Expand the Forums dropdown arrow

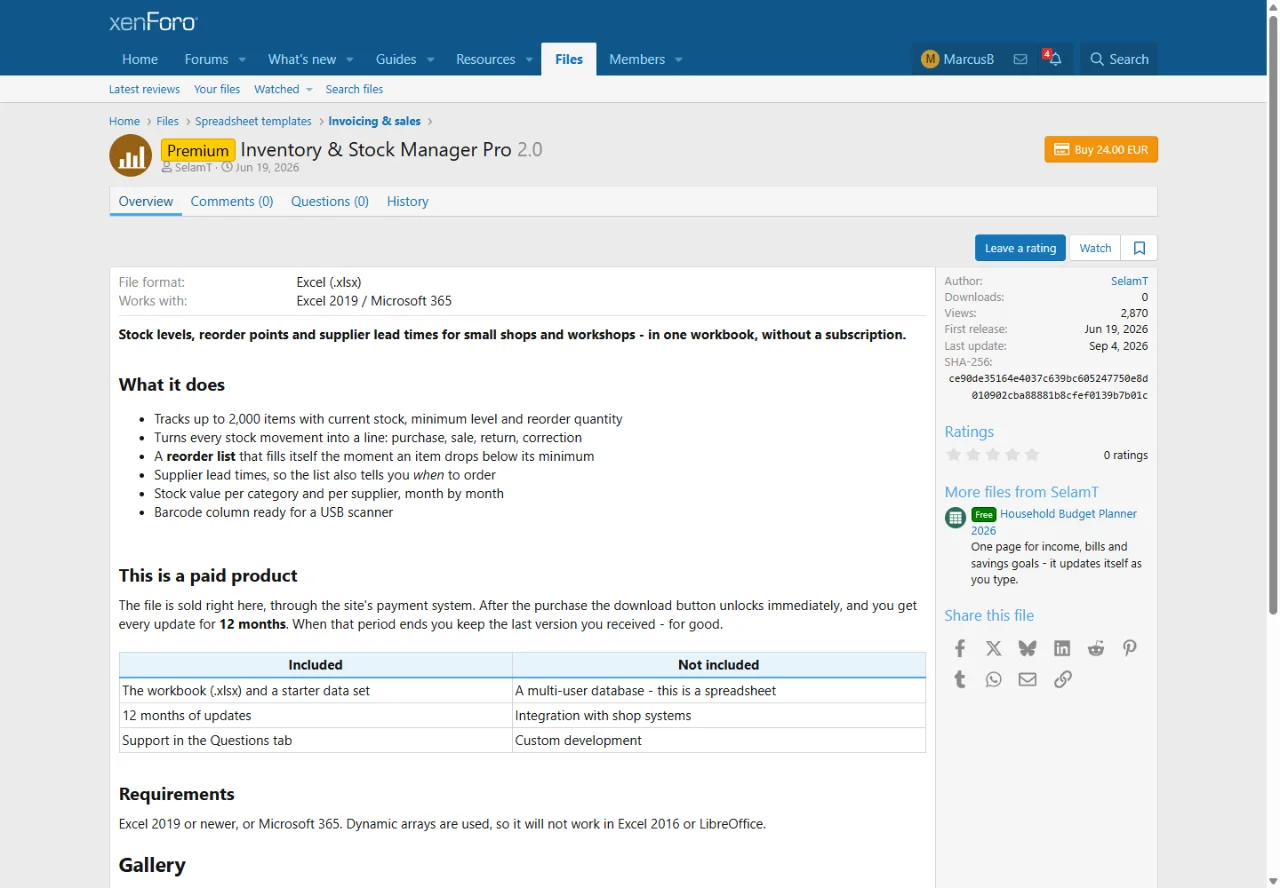[x=242, y=60]
